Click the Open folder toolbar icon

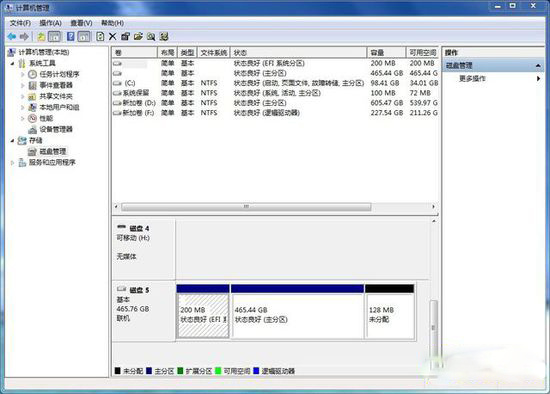point(138,36)
